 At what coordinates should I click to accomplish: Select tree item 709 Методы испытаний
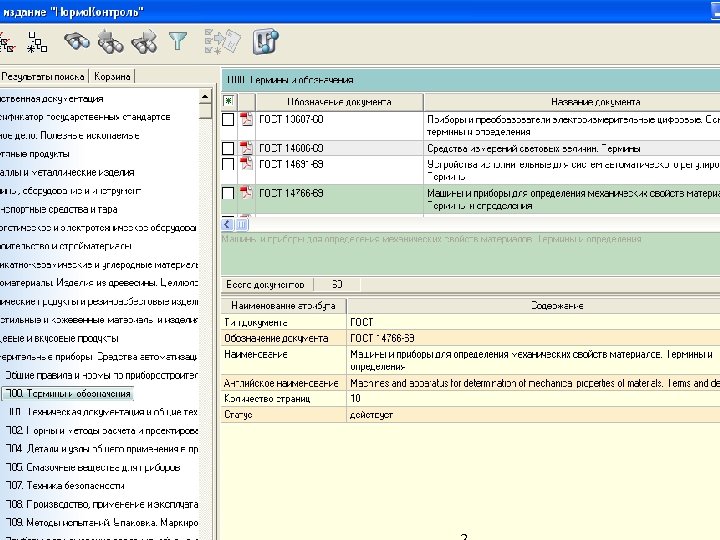[x=102, y=523]
